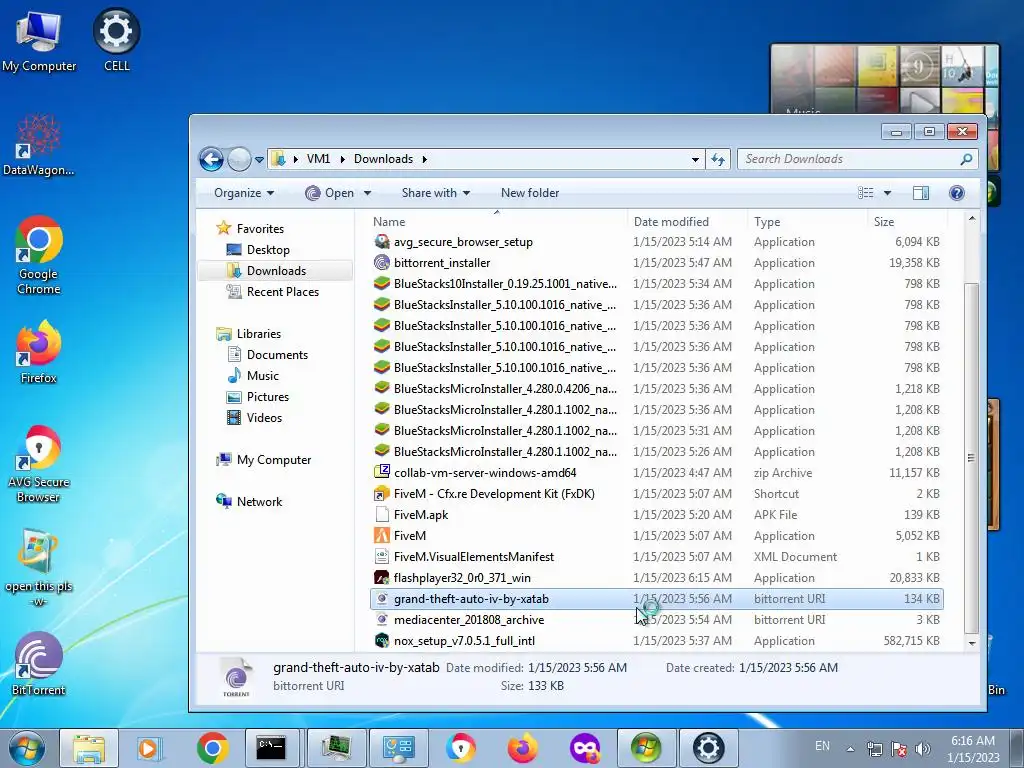Create a New folder
This screenshot has height=768, width=1024.
tap(530, 193)
